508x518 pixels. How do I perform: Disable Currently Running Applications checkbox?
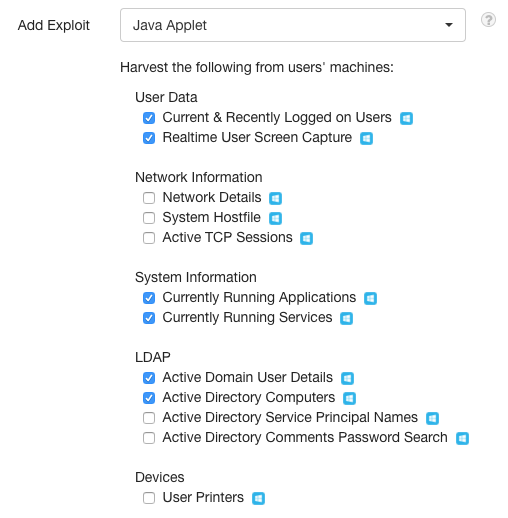click(x=149, y=298)
